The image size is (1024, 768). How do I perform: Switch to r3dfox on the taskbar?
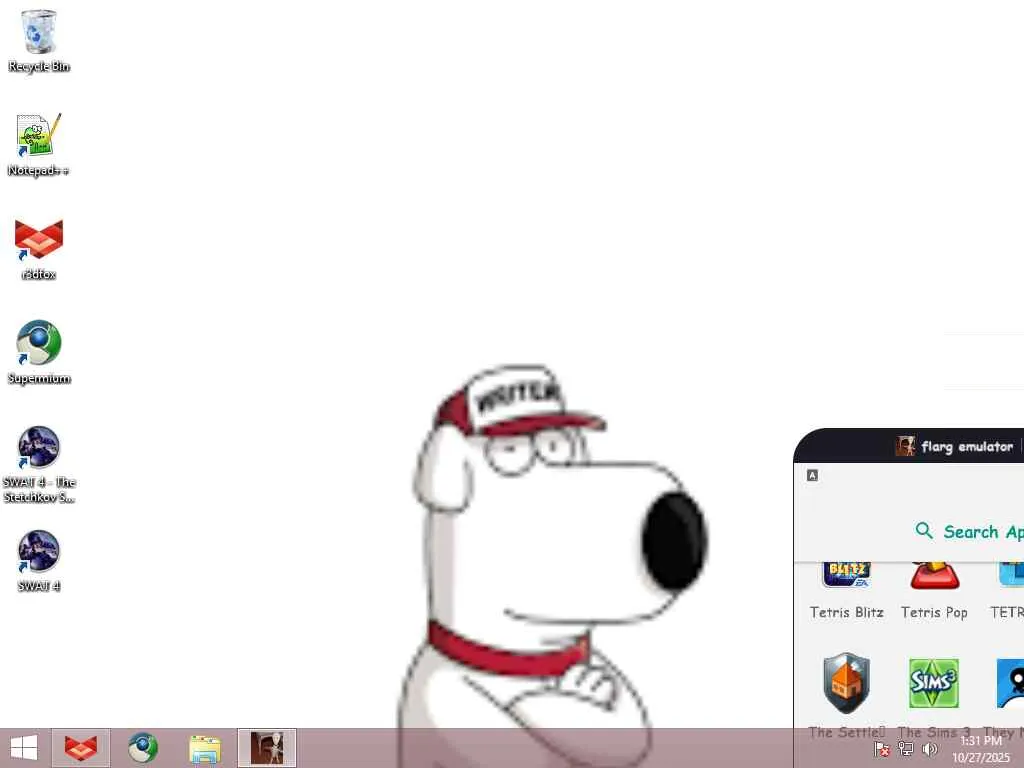(81, 748)
